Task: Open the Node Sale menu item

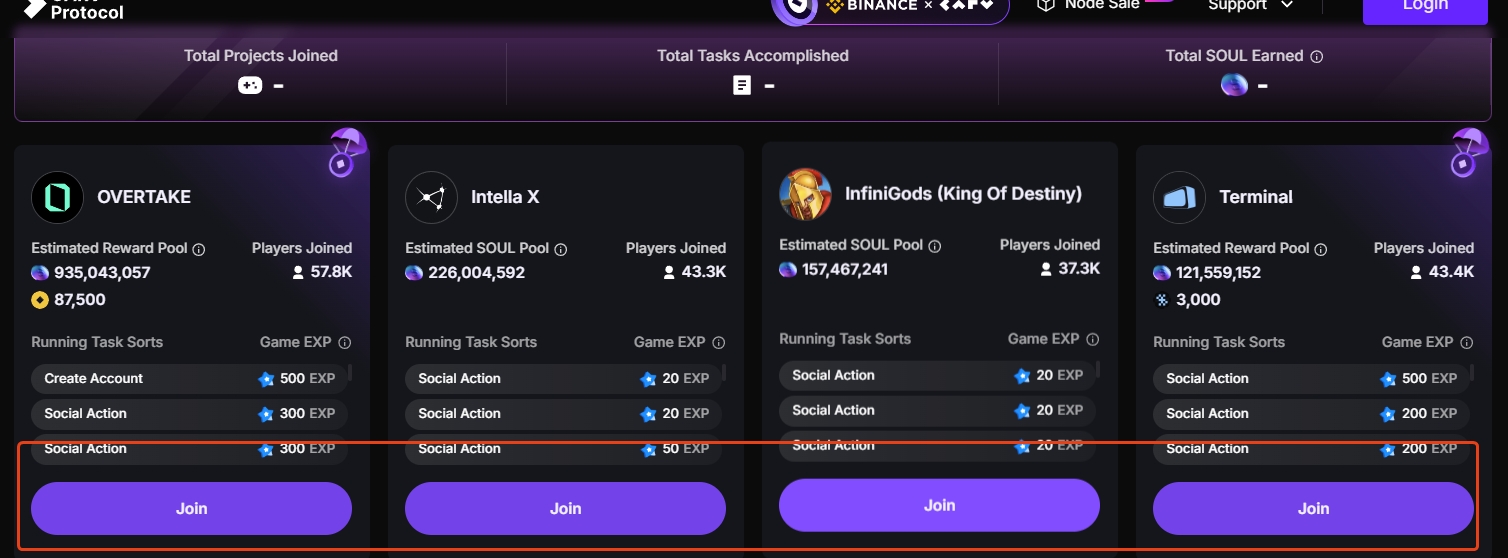Action: [1090, 6]
